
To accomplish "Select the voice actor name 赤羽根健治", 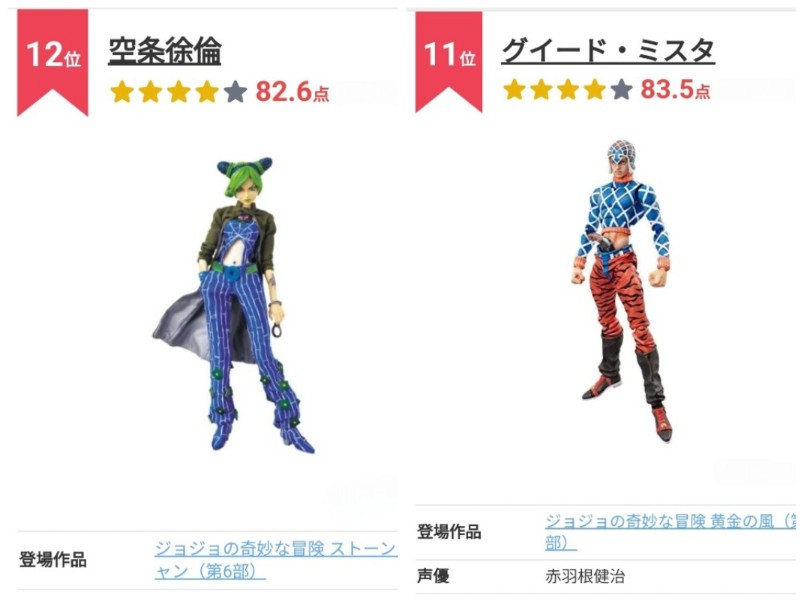I will click(x=585, y=576).
